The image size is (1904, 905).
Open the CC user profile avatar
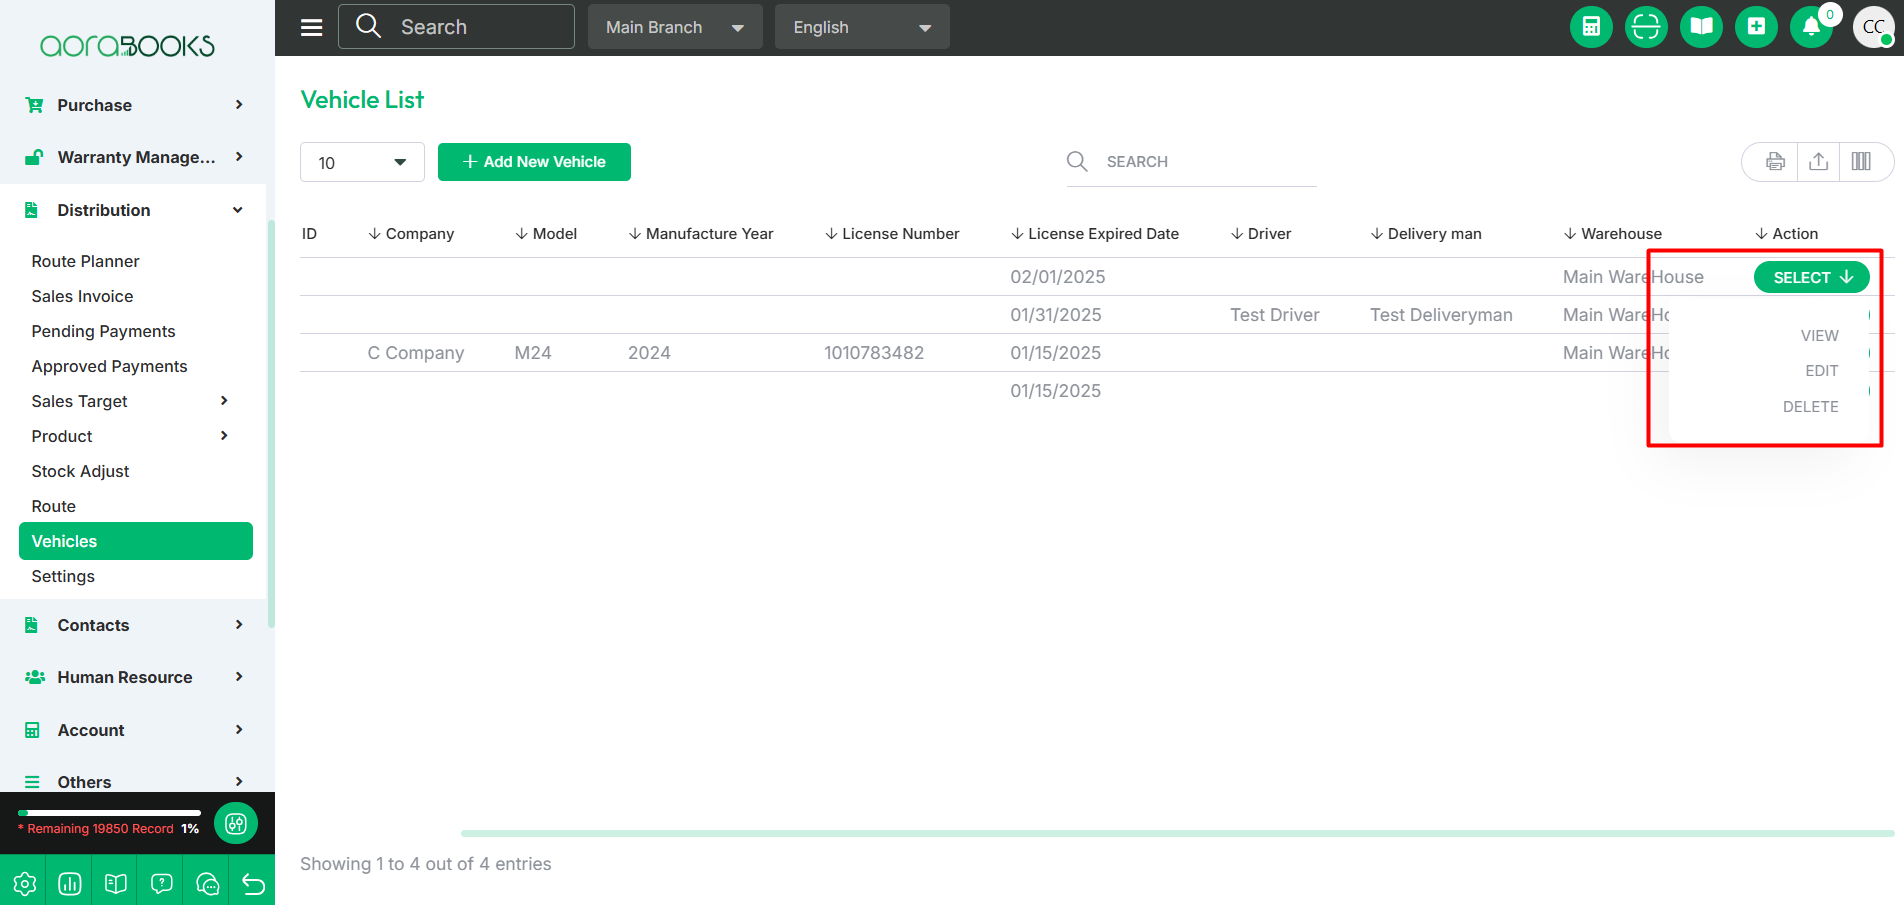pyautogui.click(x=1874, y=27)
